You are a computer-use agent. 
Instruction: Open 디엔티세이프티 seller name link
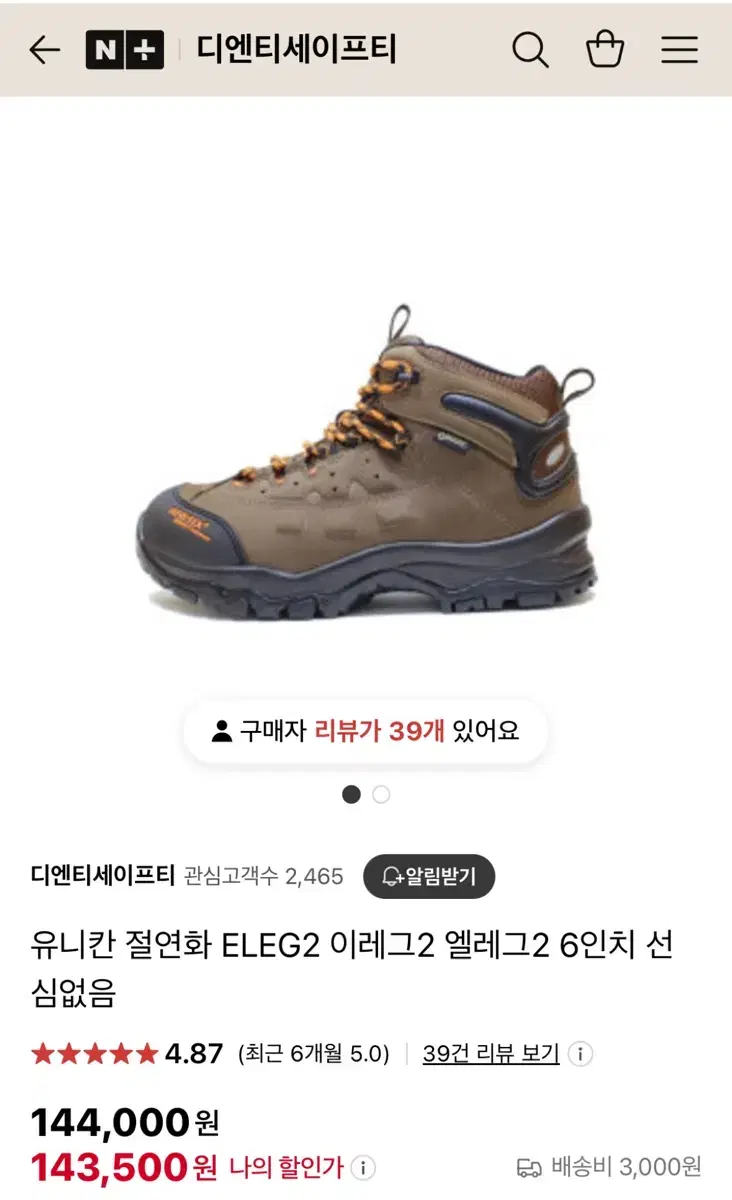(103, 876)
